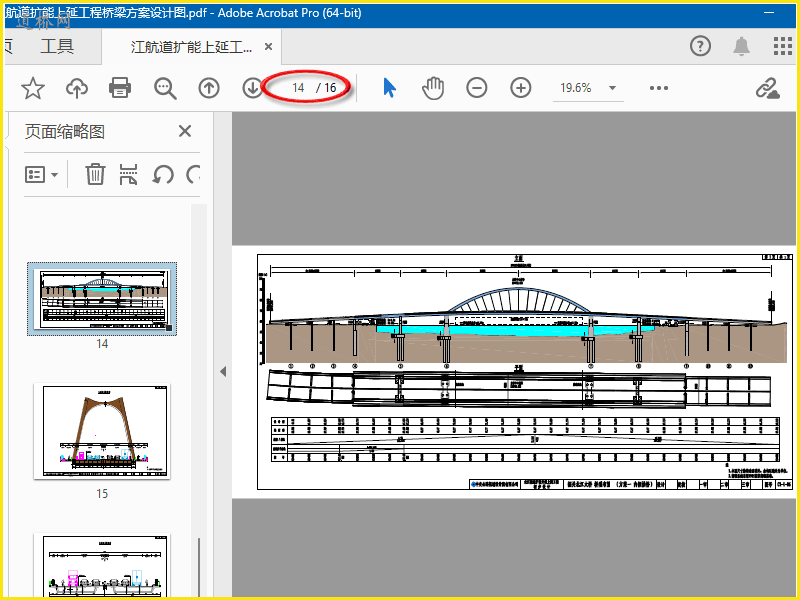This screenshot has width=800, height=600.
Task: Collapse the navigation pane with the left arrow
Action: 223,371
